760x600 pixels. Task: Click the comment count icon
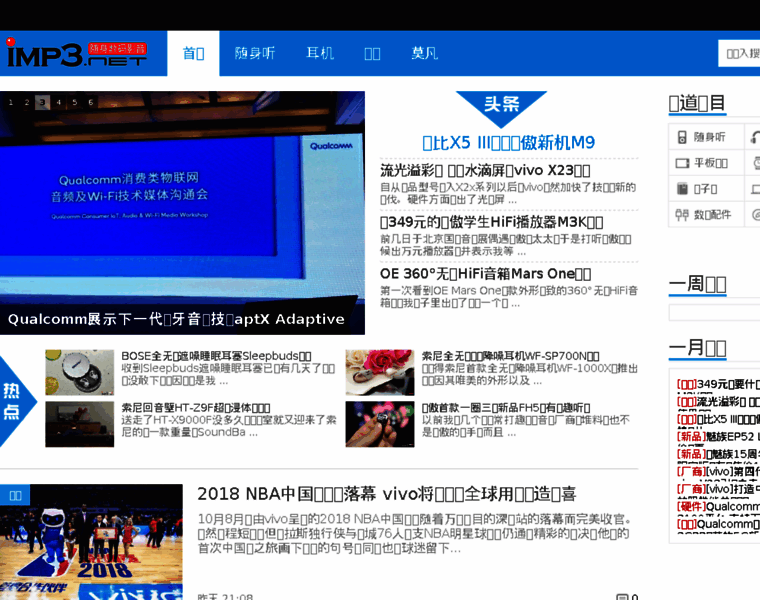click(622, 597)
